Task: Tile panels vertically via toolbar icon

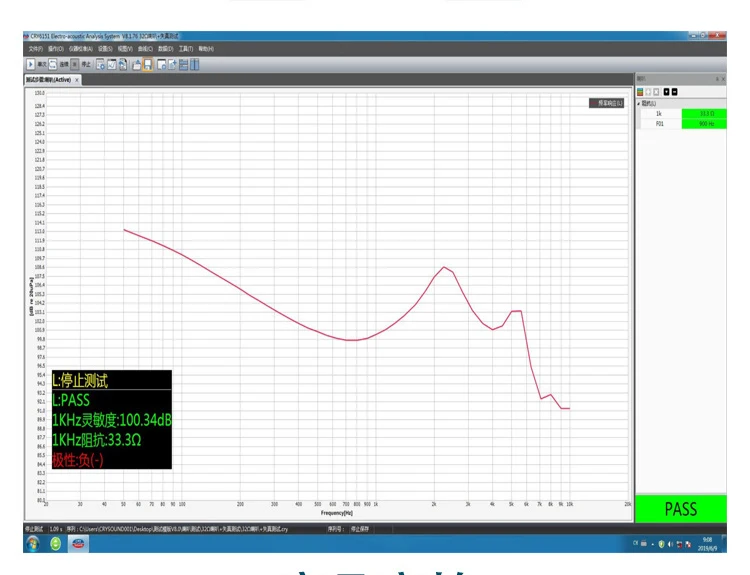Action: coord(194,65)
